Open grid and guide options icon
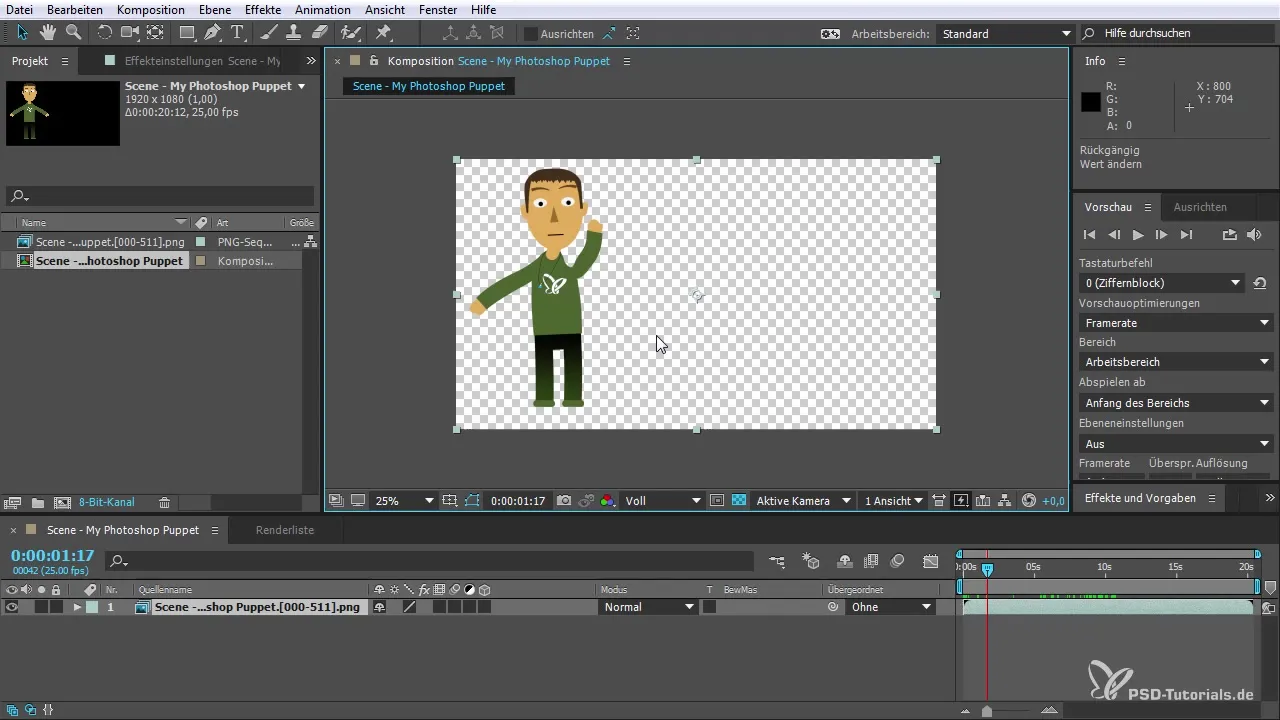 (449, 500)
